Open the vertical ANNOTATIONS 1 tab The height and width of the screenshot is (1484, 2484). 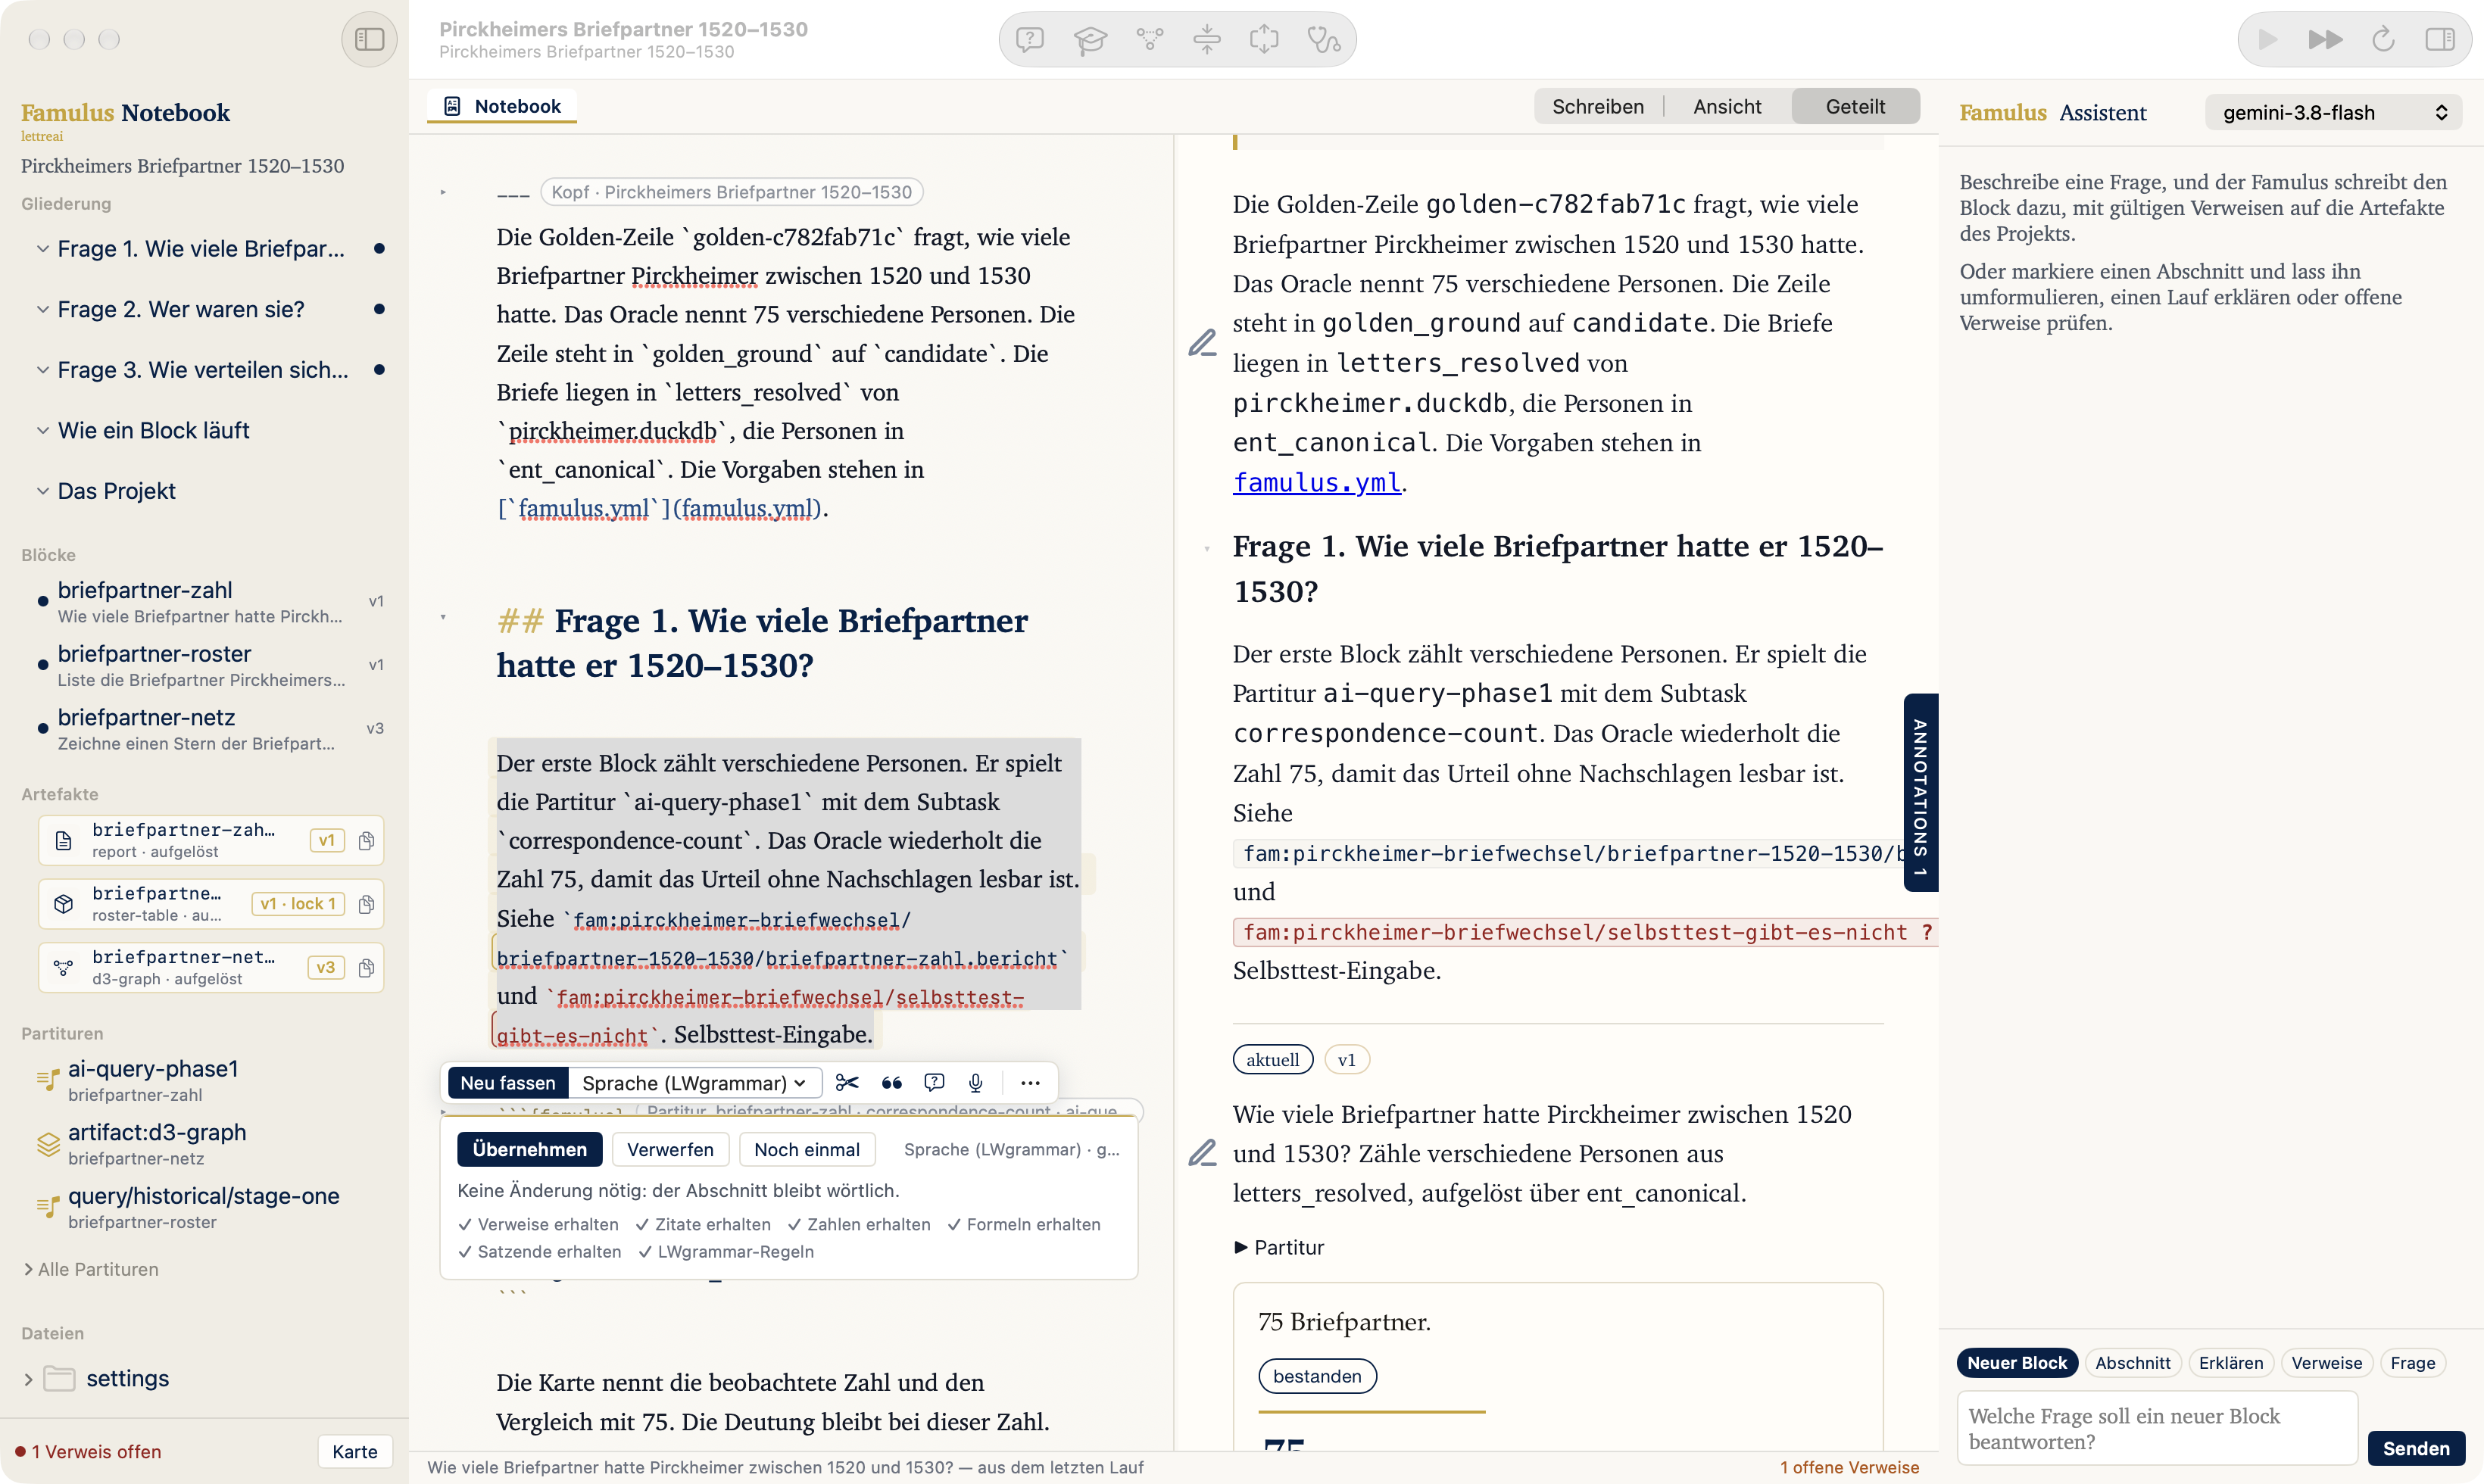(x=1920, y=792)
